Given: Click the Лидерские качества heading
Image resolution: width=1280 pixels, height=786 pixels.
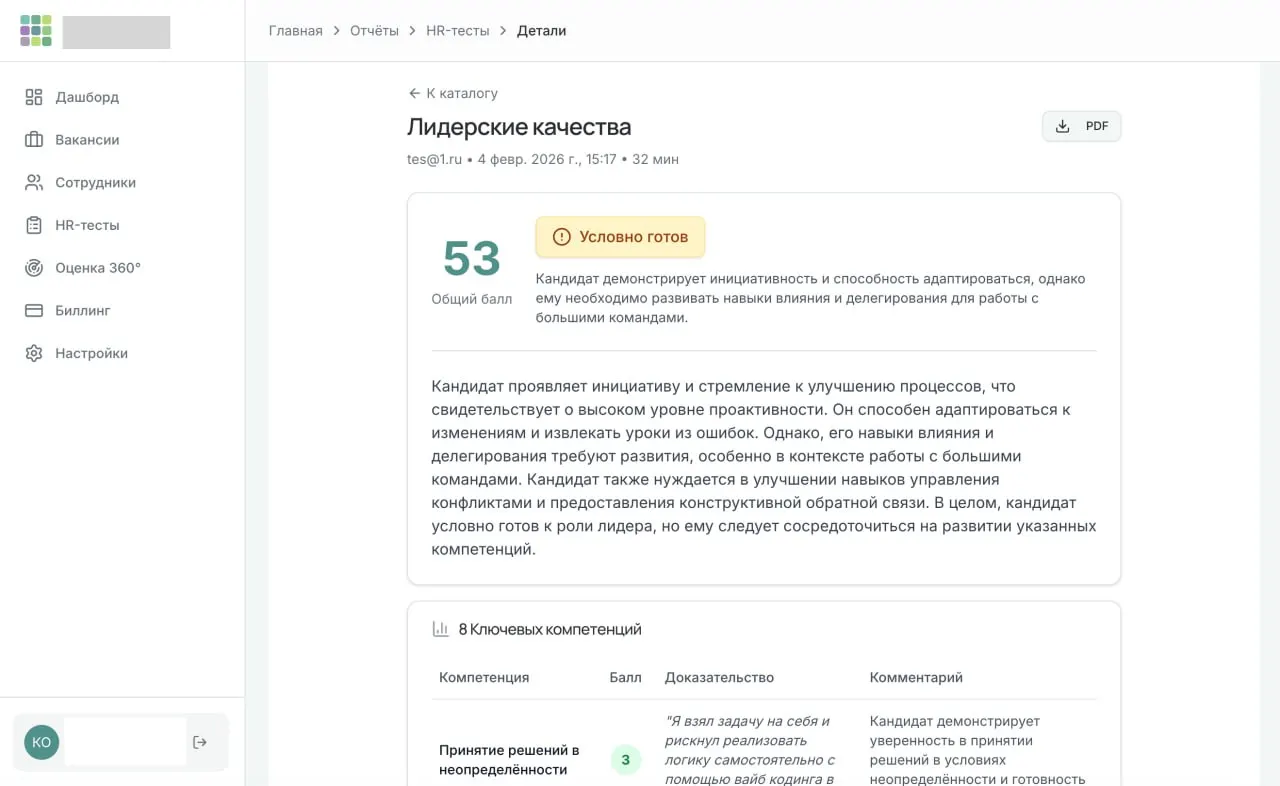Looking at the screenshot, I should click(519, 127).
